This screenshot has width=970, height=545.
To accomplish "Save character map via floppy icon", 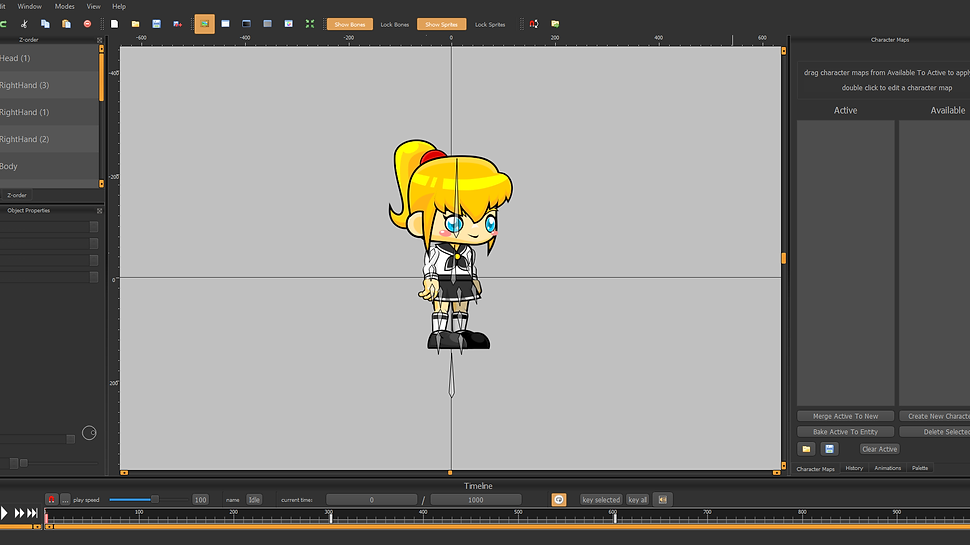I will [830, 449].
